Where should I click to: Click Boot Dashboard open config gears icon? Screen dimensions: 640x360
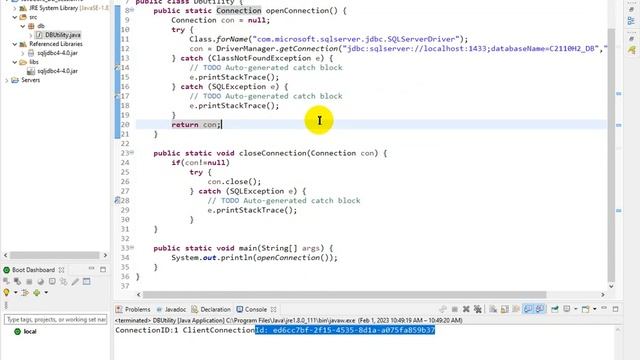[63, 282]
